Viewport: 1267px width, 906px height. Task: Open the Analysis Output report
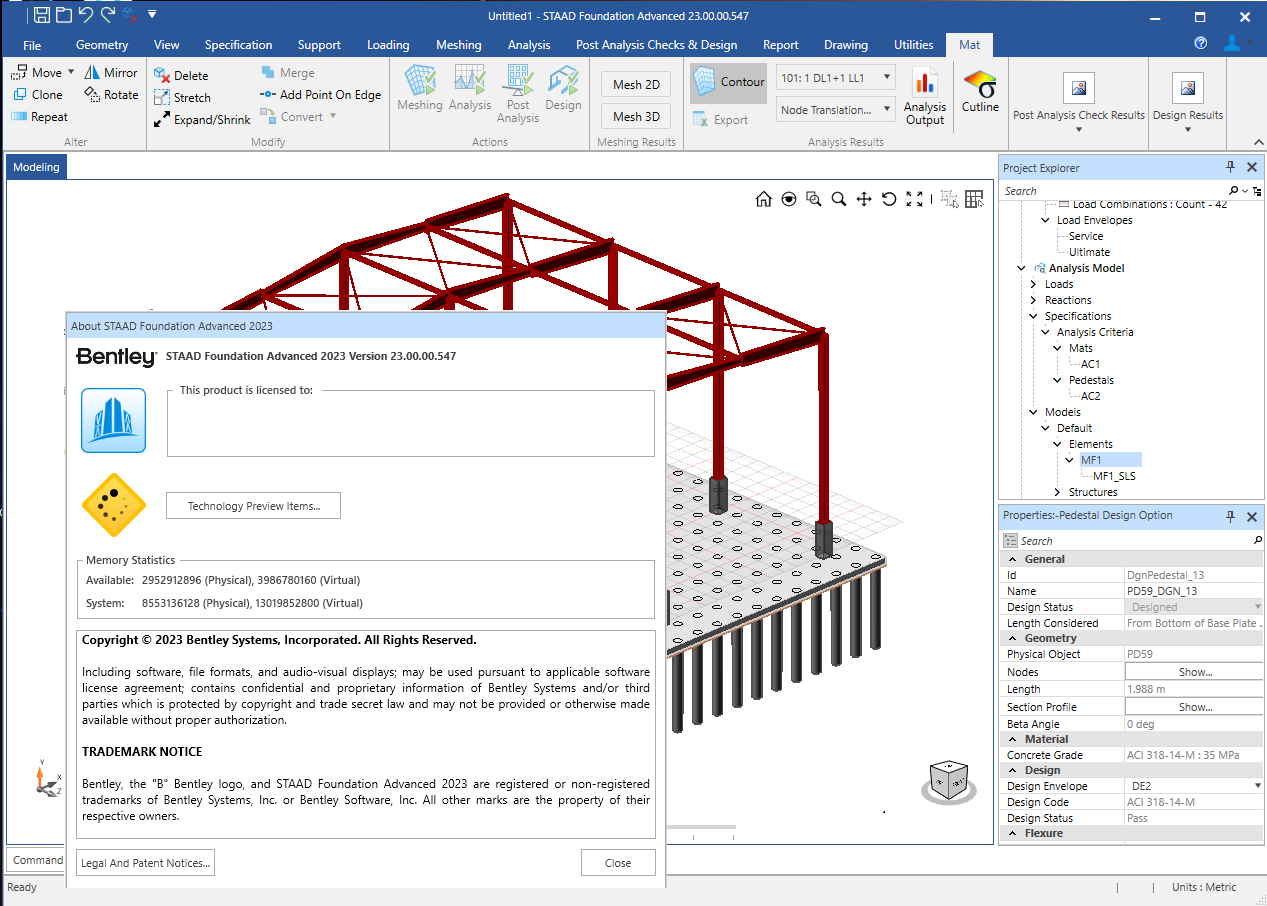click(x=925, y=97)
